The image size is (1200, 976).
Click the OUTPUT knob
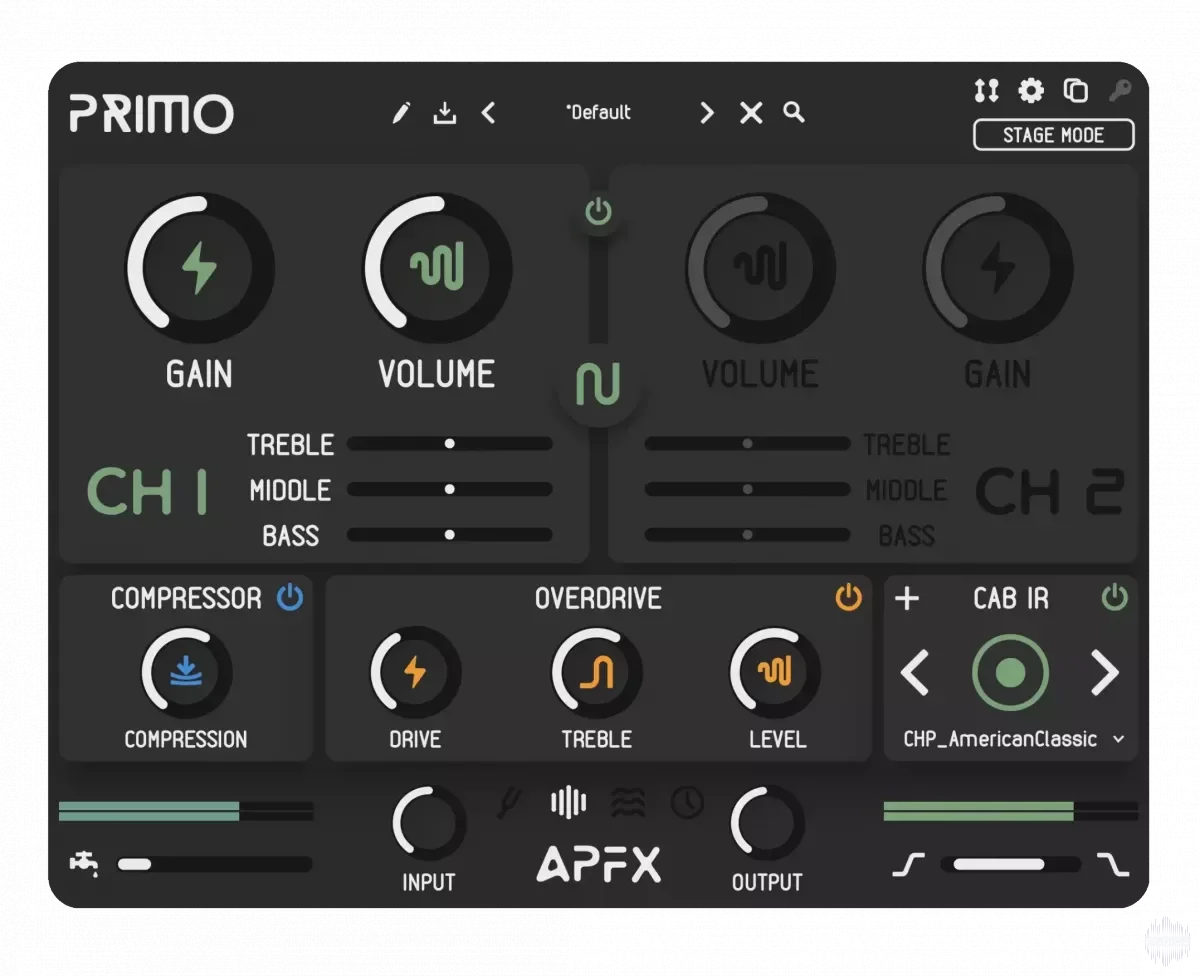[767, 824]
